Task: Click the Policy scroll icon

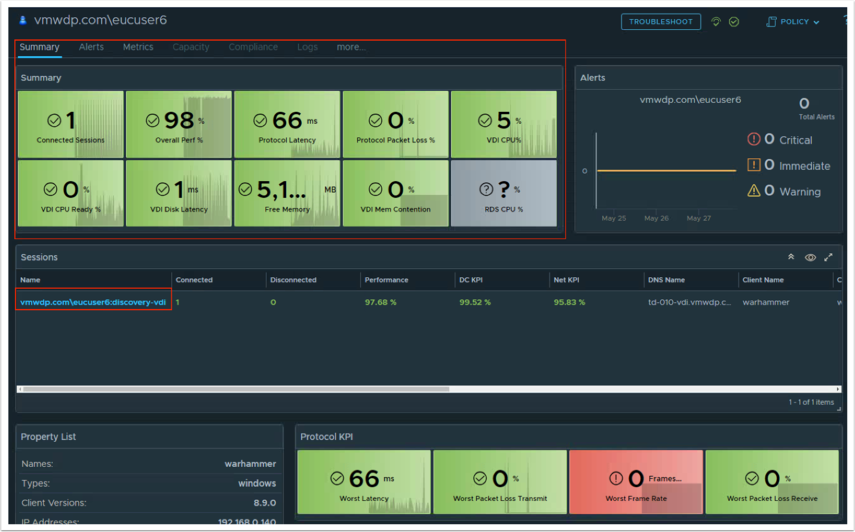Action: (771, 21)
